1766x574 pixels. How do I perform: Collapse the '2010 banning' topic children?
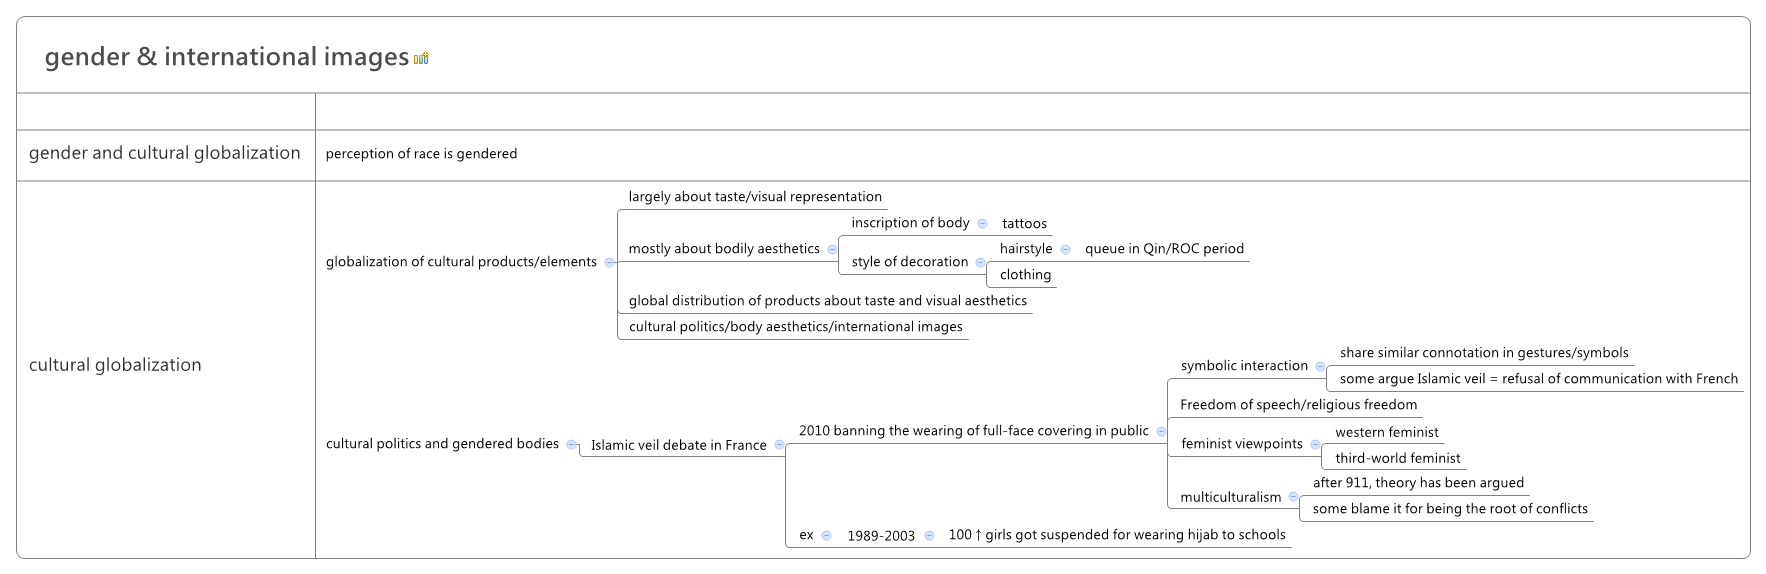click(x=1161, y=431)
